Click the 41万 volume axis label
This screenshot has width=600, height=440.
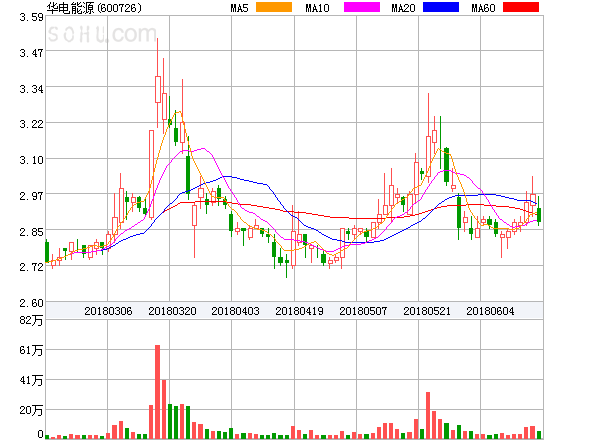click(x=31, y=380)
